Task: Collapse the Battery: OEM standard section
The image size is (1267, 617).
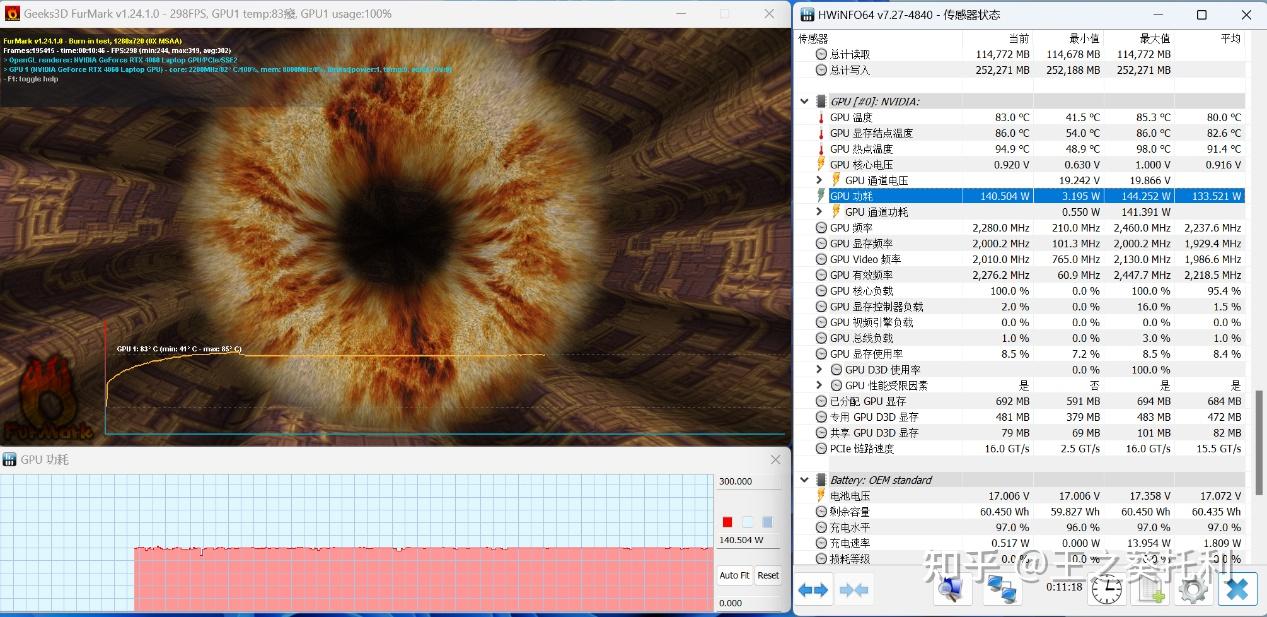Action: click(804, 479)
